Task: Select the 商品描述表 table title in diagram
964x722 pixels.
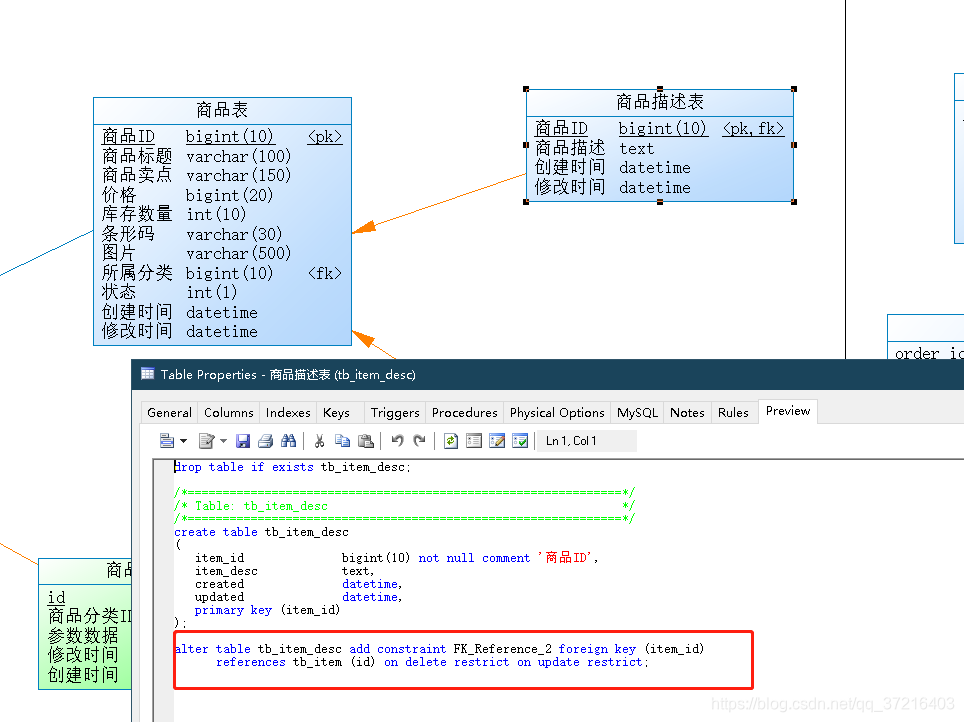Action: coord(660,102)
